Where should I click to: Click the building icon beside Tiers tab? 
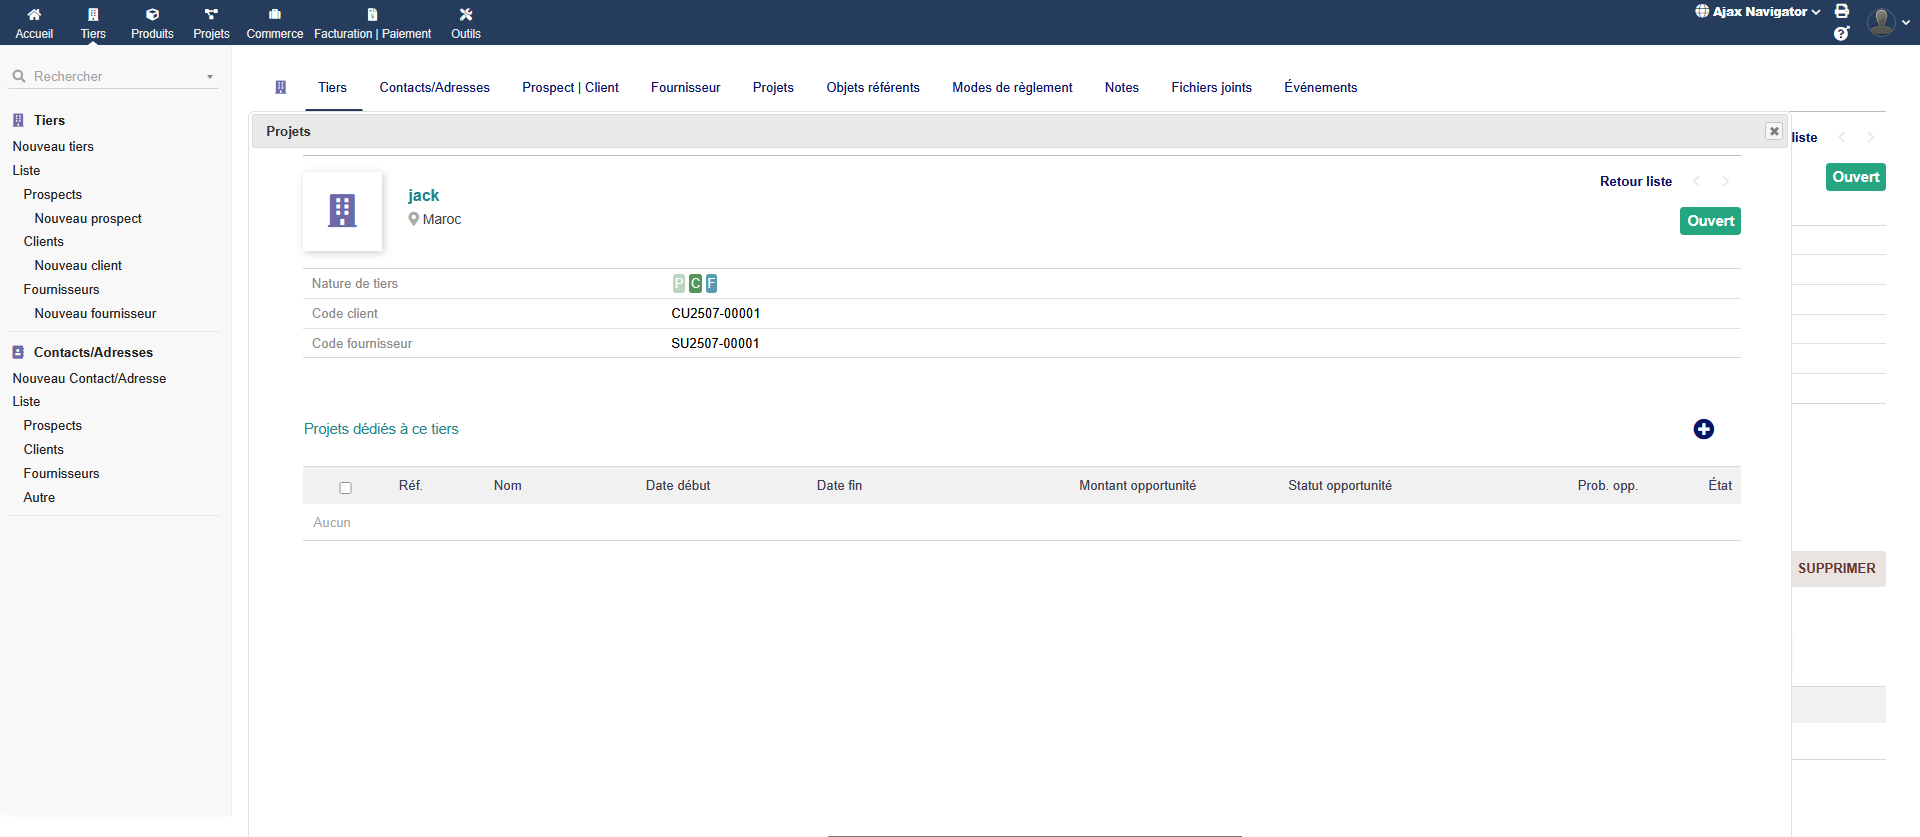click(x=281, y=88)
